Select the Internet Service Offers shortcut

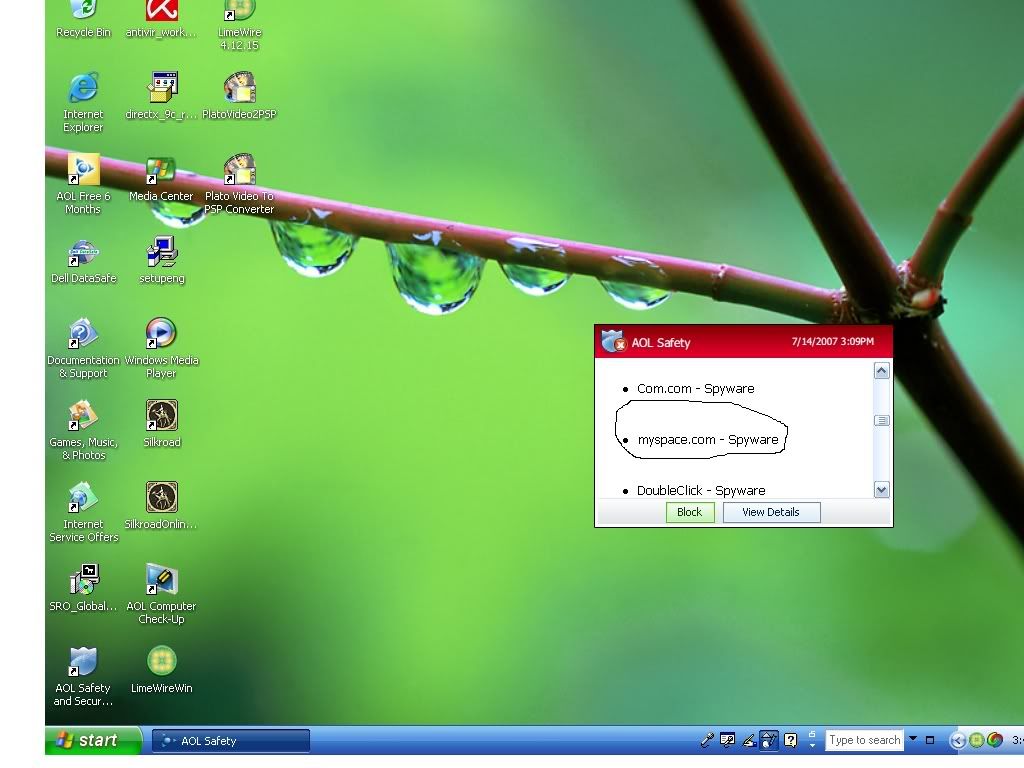84,498
